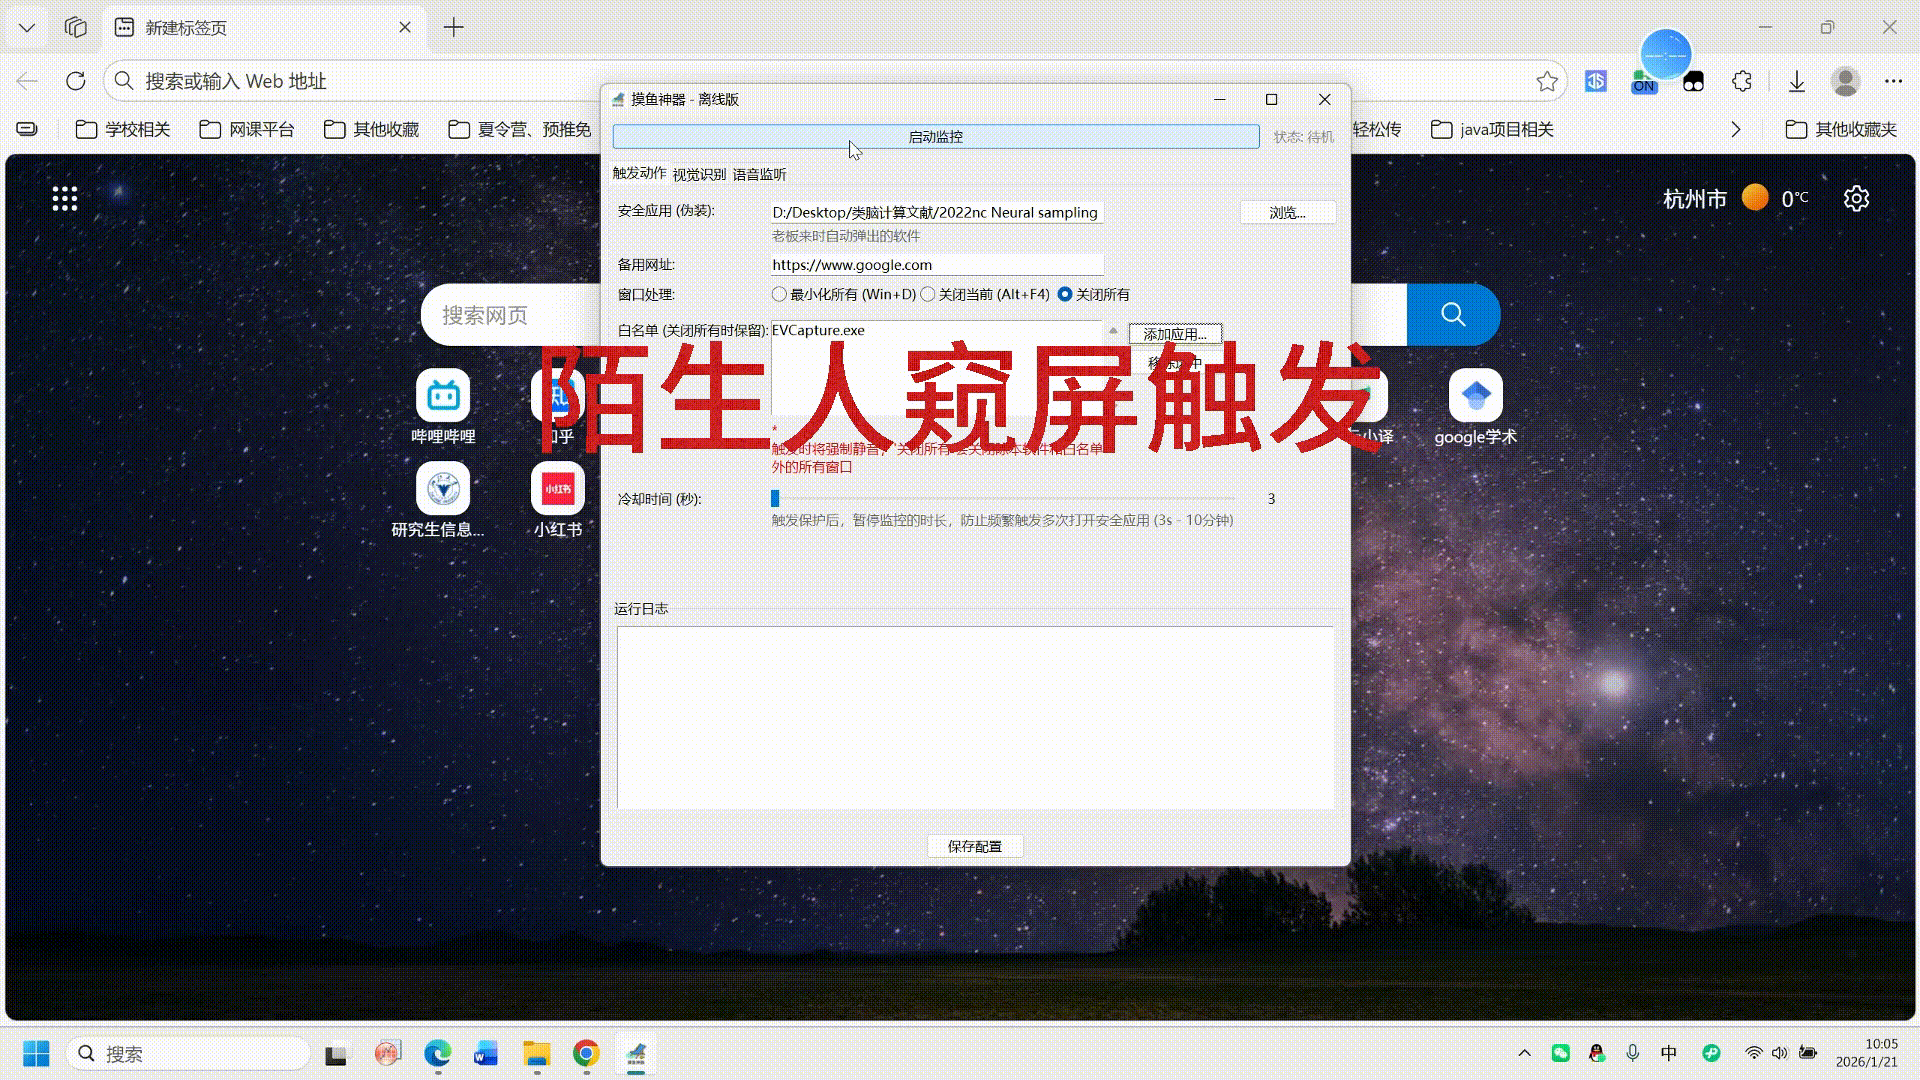1920x1080 pixels.
Task: Launch Microsoft Edge from the taskbar
Action: point(437,1053)
